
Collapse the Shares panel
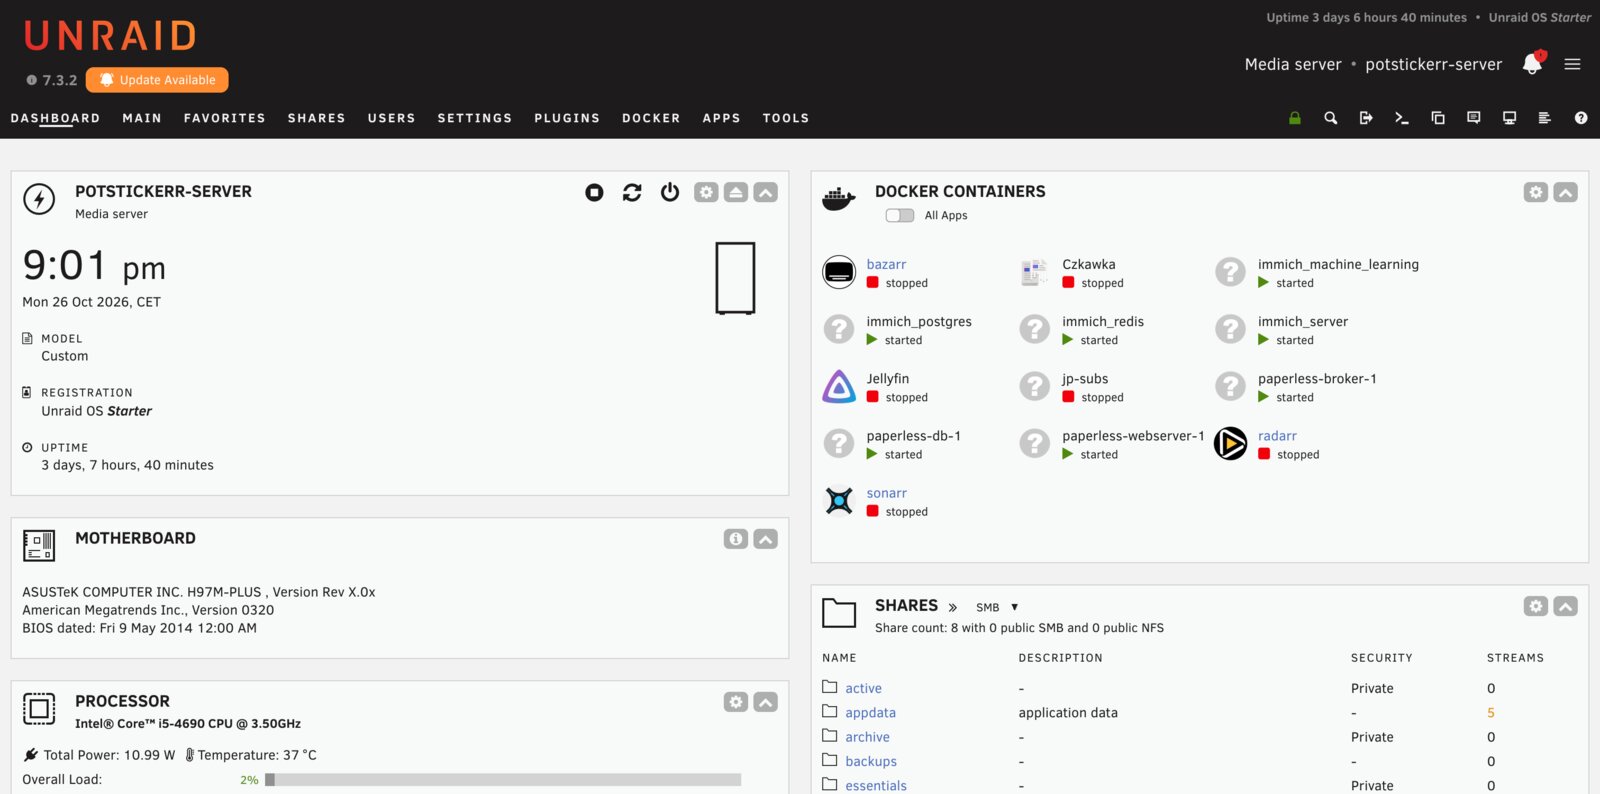click(1566, 606)
